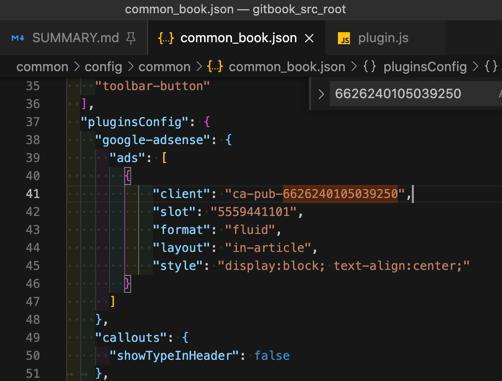502x381 pixels.
Task: Click the "toolbar-button" string on line 35
Action: tap(152, 86)
